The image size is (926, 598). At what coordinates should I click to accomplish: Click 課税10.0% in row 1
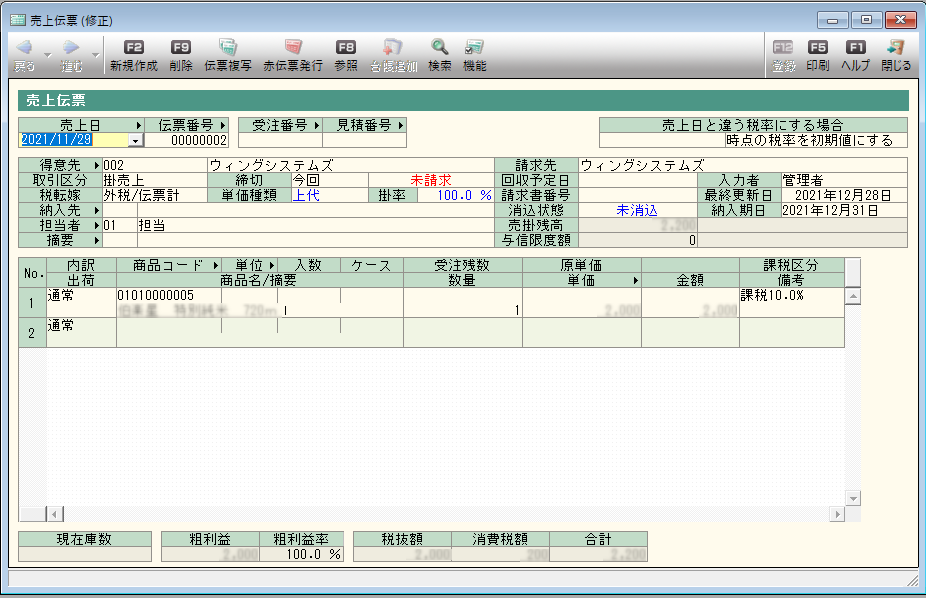point(772,295)
